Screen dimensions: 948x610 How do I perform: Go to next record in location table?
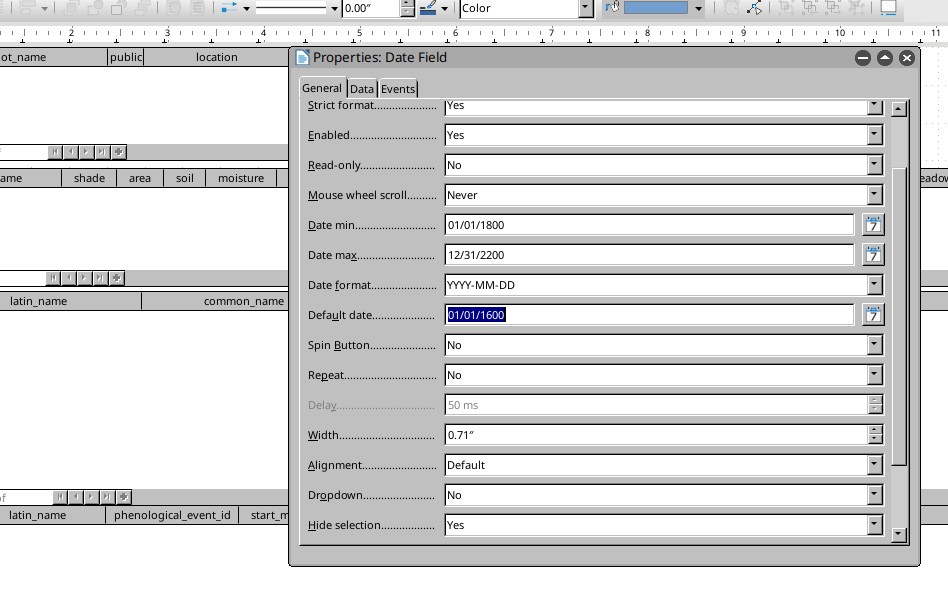pyautogui.click(x=86, y=152)
